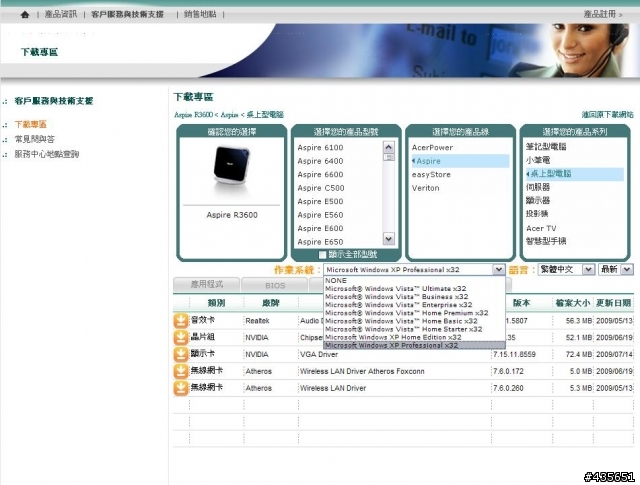Select 投影機 product series
The image size is (640, 485).
pos(537,214)
